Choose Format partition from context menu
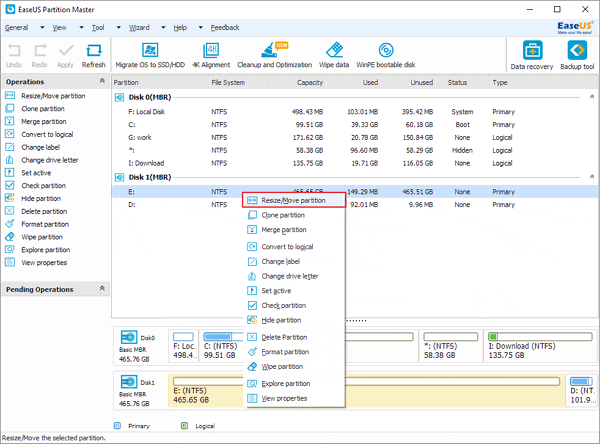Image resolution: width=600 pixels, height=444 pixels. [294, 352]
